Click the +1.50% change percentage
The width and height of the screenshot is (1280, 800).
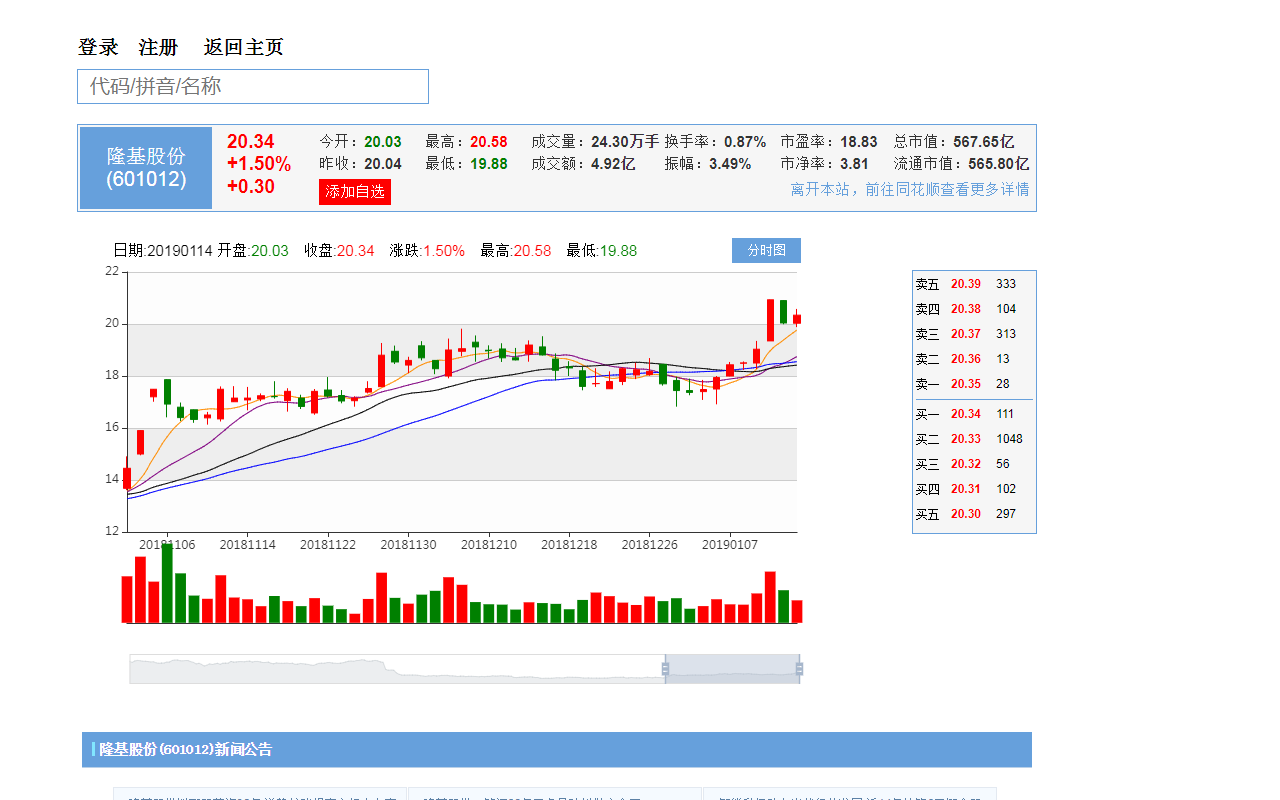259,164
